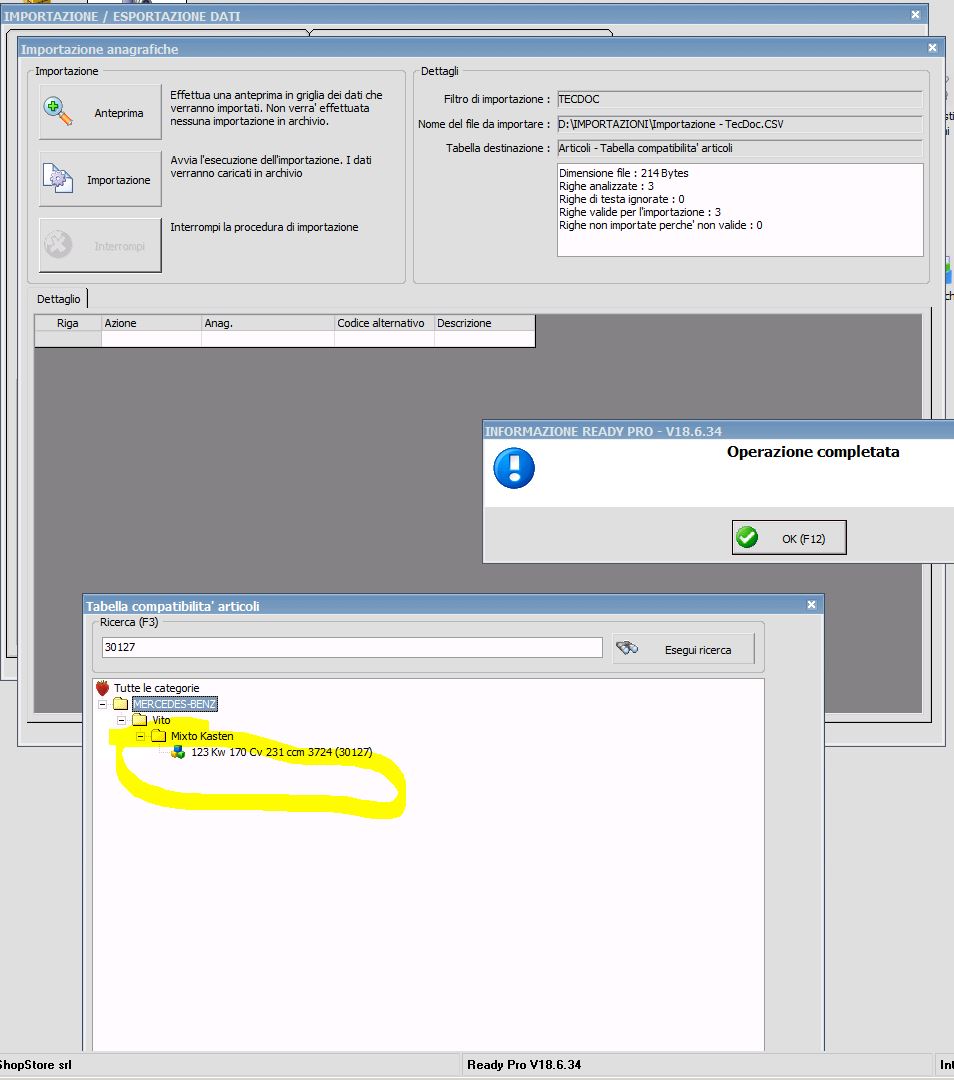Click 'Operazione completata' message text
954x1080 pixels.
813,452
